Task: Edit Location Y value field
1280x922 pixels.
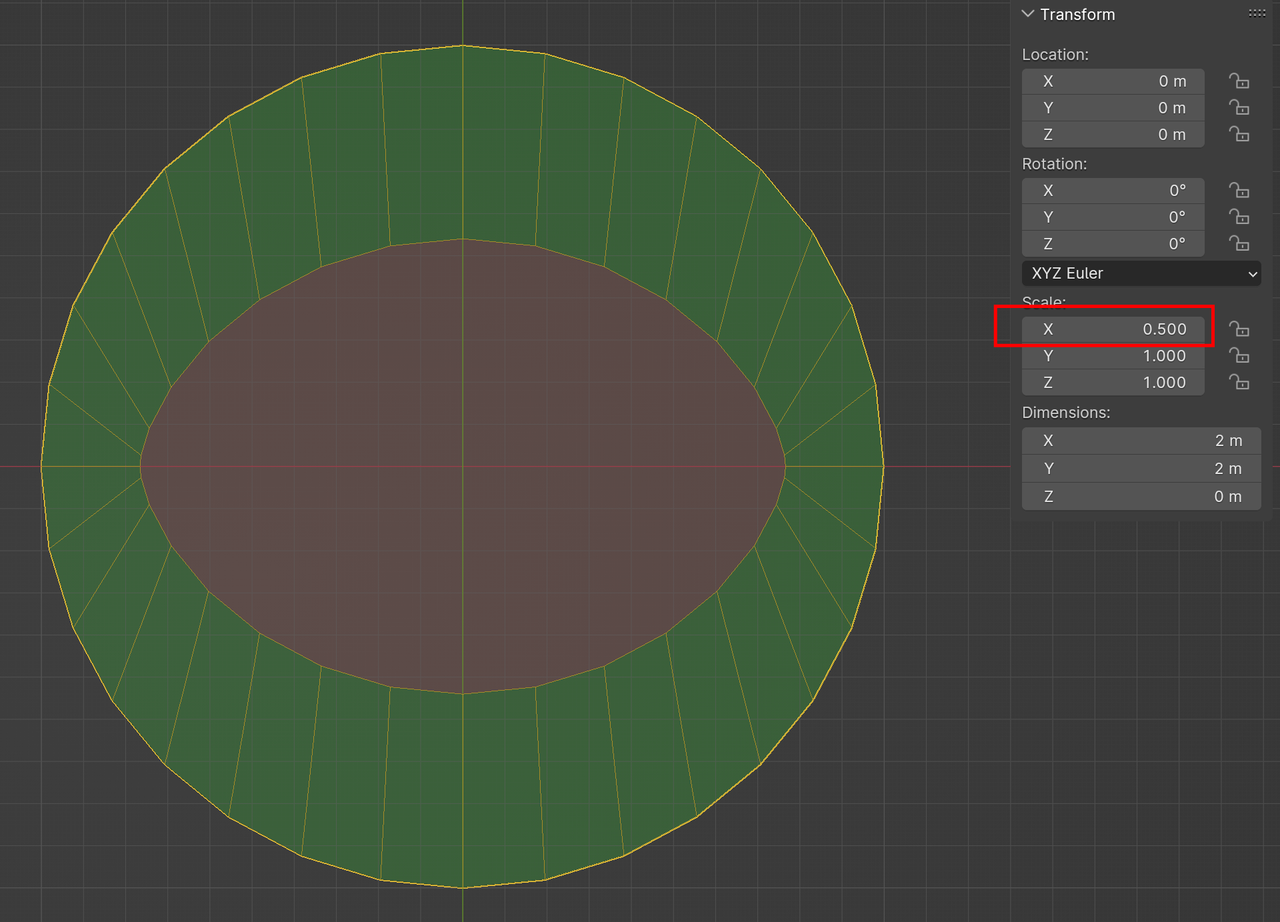Action: (1113, 108)
